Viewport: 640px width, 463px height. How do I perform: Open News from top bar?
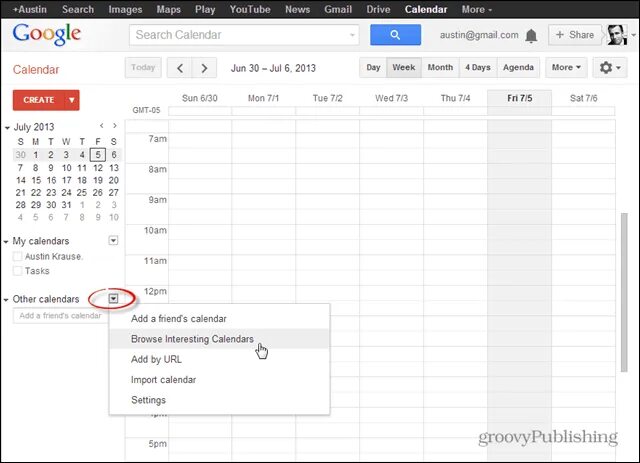pos(298,9)
